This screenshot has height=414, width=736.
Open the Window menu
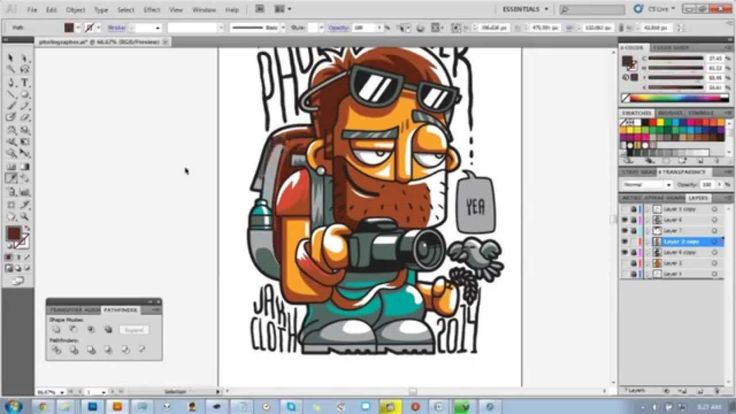click(204, 9)
